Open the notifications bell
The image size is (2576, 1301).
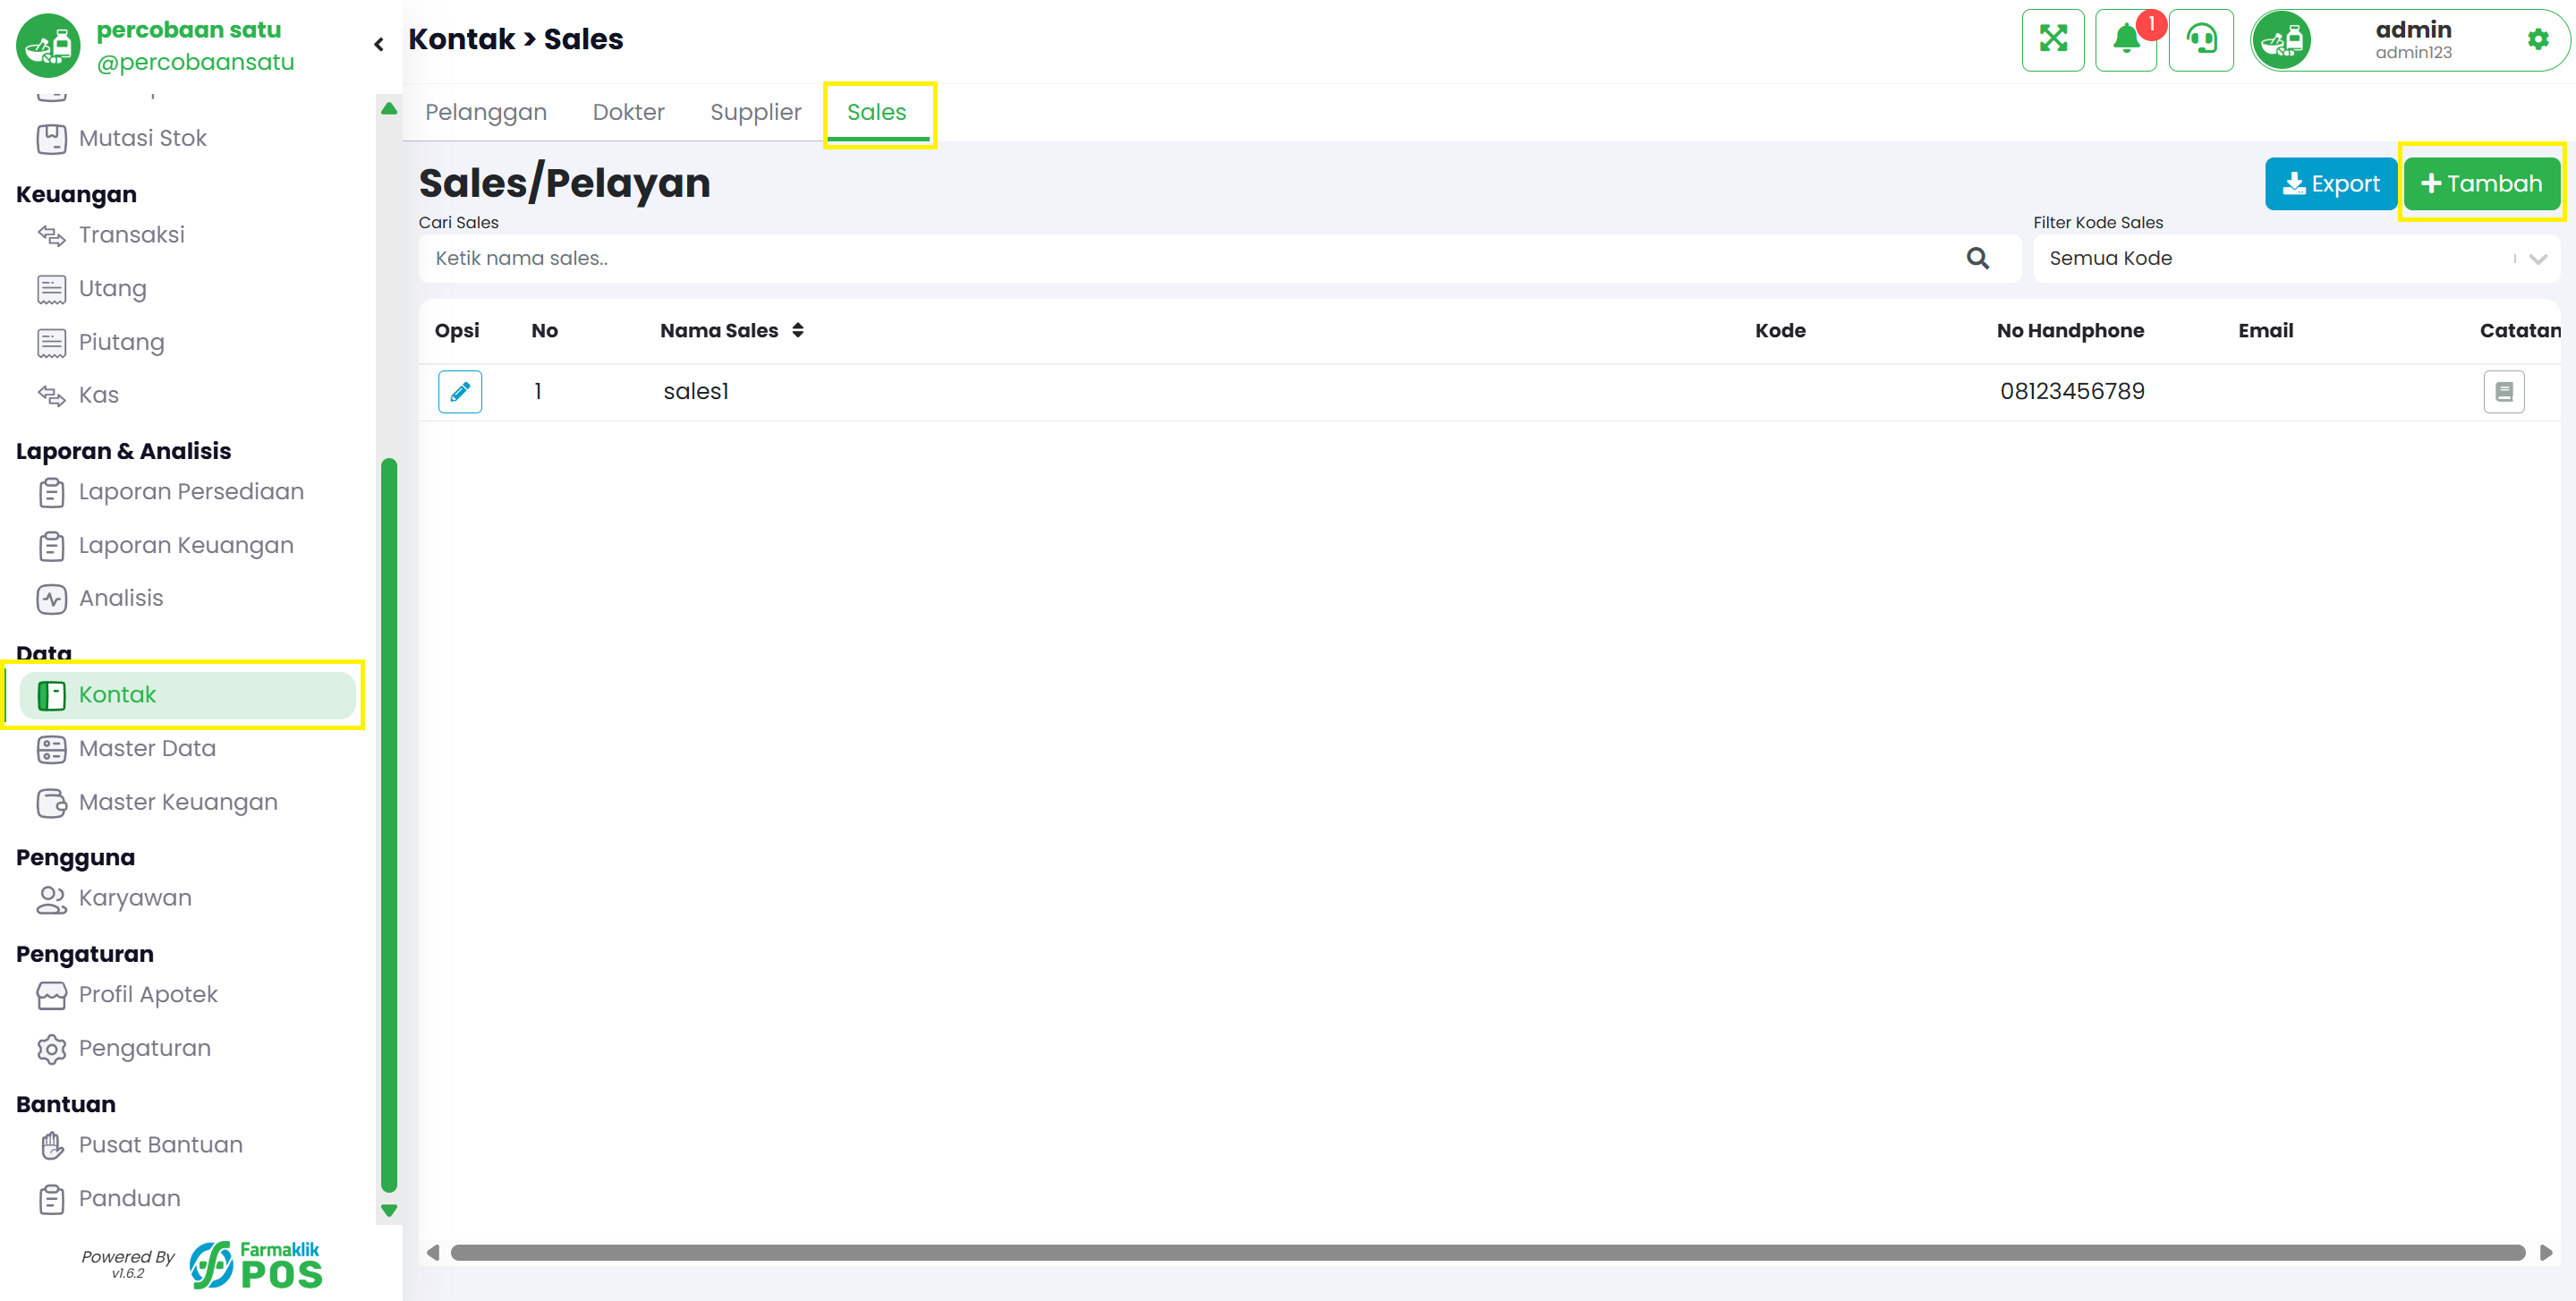2126,40
